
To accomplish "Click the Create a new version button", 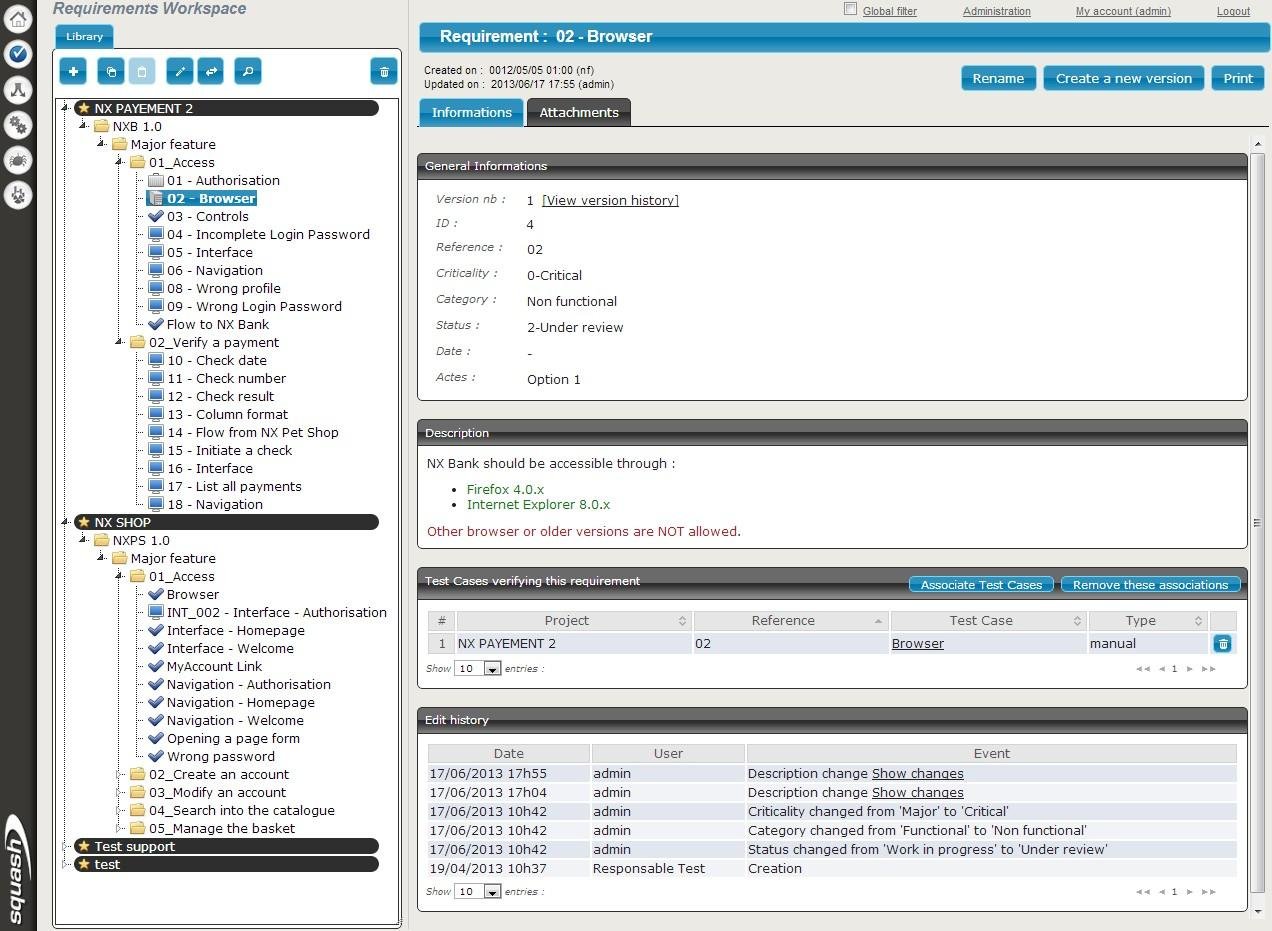I will [1123, 77].
